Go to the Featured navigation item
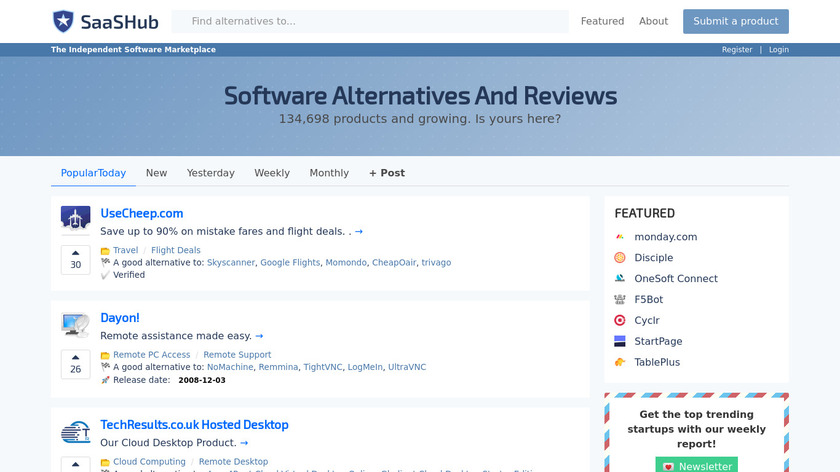Image resolution: width=840 pixels, height=472 pixels. pyautogui.click(x=602, y=21)
